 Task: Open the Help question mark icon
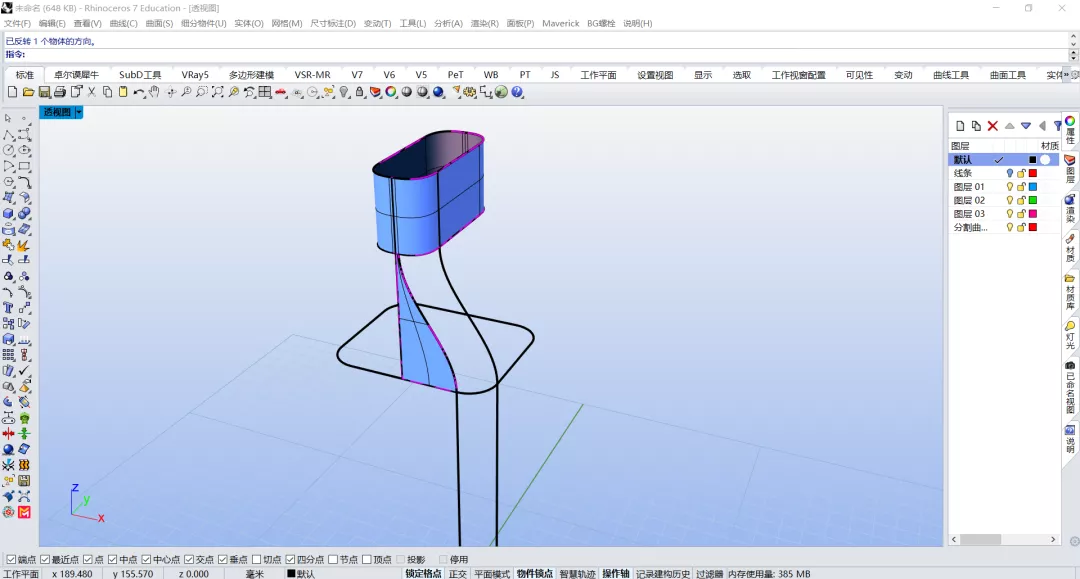(517, 92)
